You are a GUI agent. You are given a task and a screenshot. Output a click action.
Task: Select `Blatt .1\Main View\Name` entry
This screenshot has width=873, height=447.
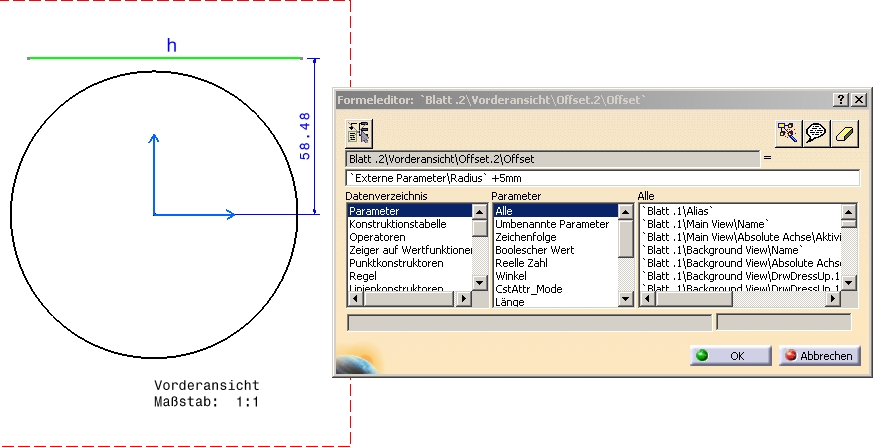(740, 224)
